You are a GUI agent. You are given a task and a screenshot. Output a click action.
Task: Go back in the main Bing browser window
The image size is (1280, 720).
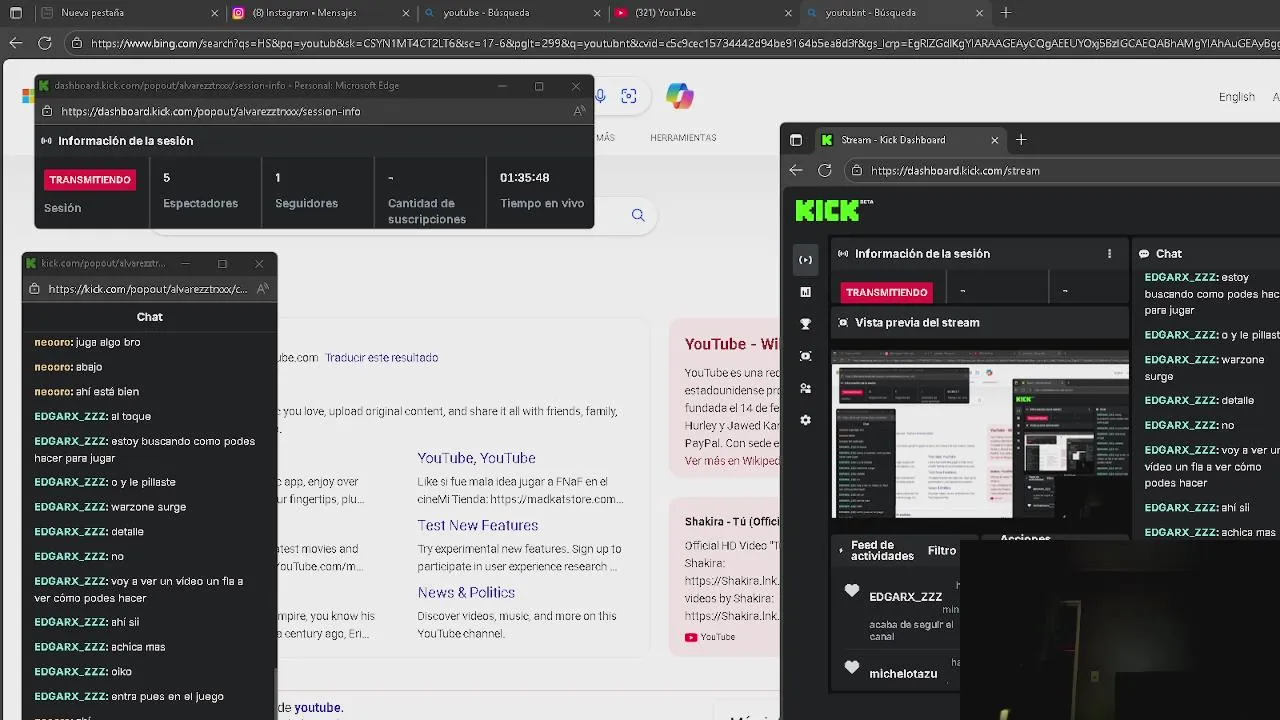point(15,43)
